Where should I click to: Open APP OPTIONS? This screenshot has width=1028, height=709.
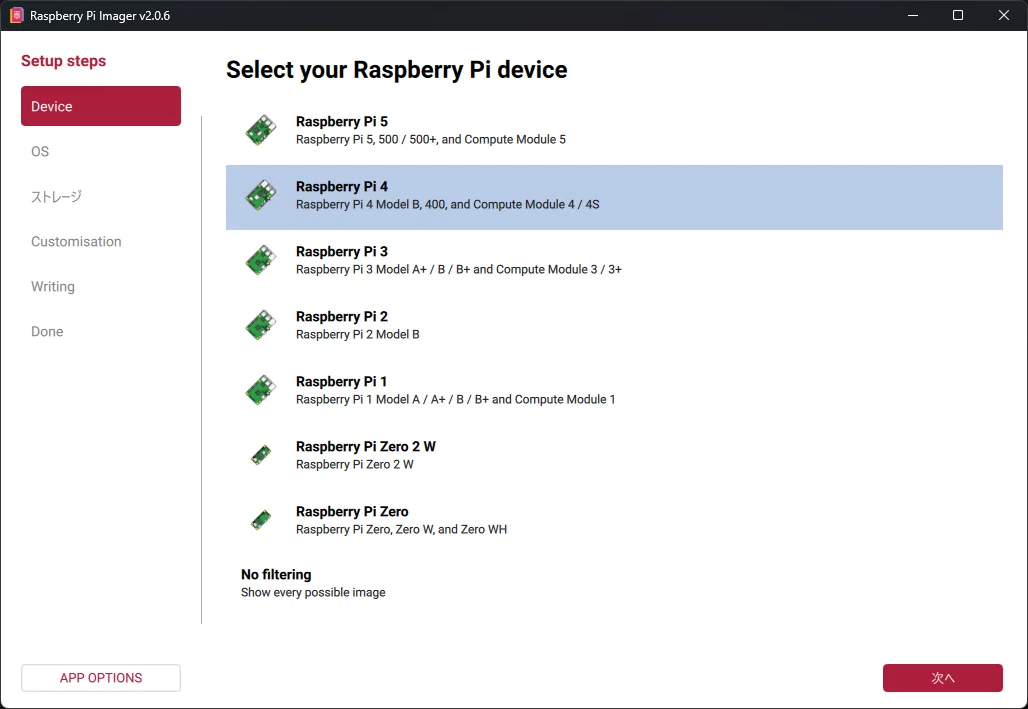point(101,678)
